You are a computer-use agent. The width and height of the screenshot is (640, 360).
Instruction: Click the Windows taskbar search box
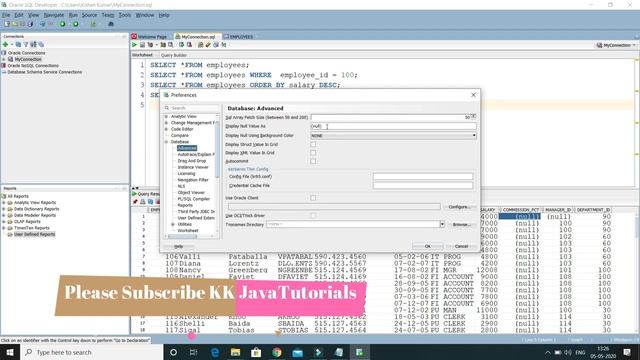[x=92, y=352]
